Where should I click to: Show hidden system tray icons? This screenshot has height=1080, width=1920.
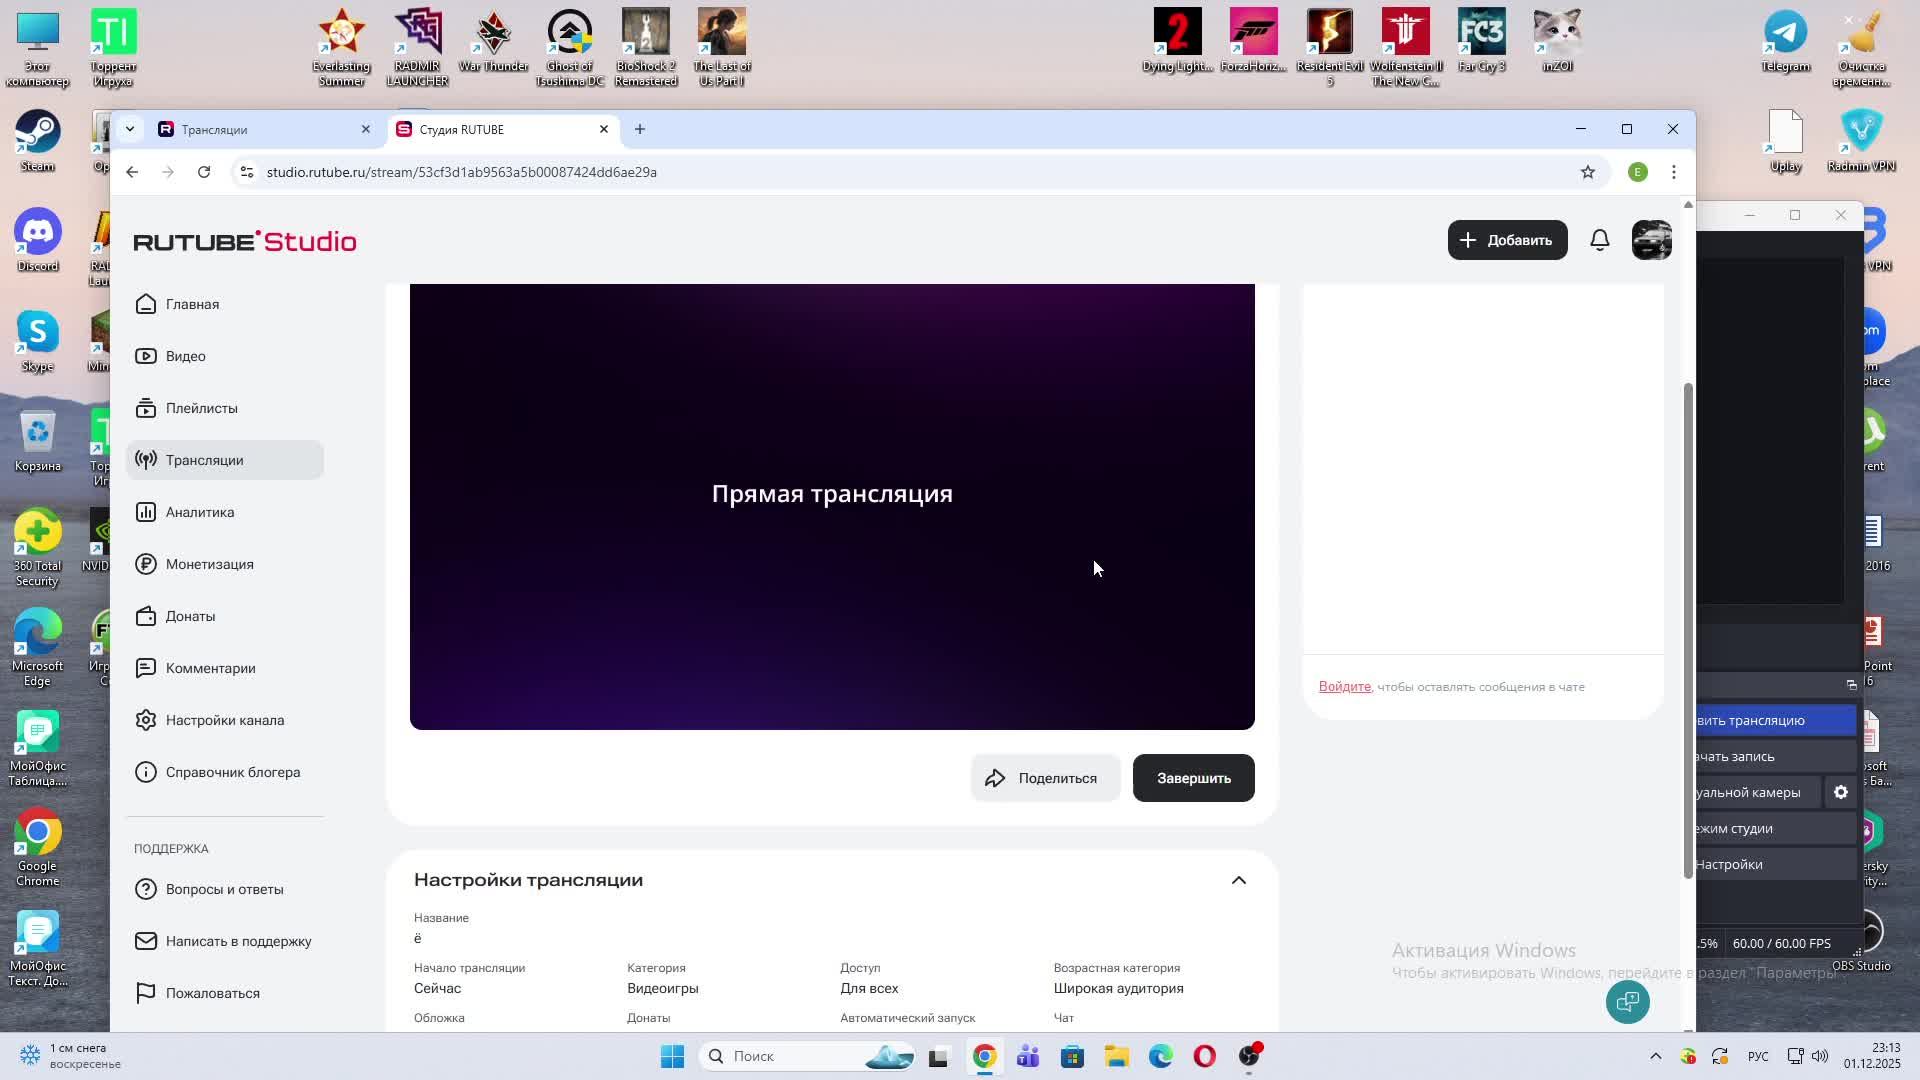(1655, 1056)
